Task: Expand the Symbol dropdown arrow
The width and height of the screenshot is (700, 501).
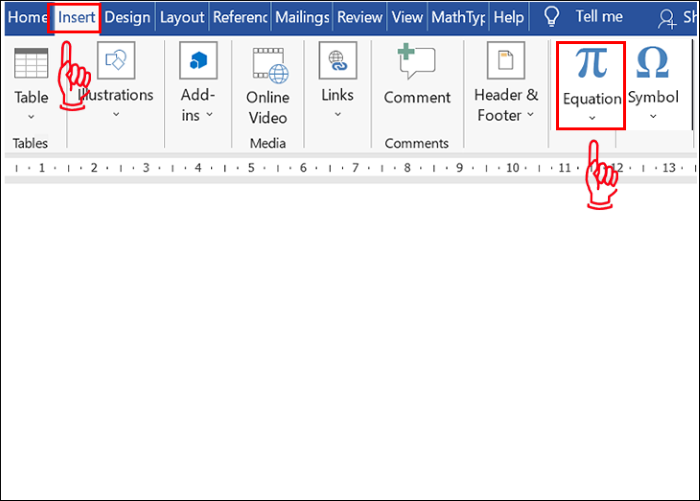Action: click(653, 116)
